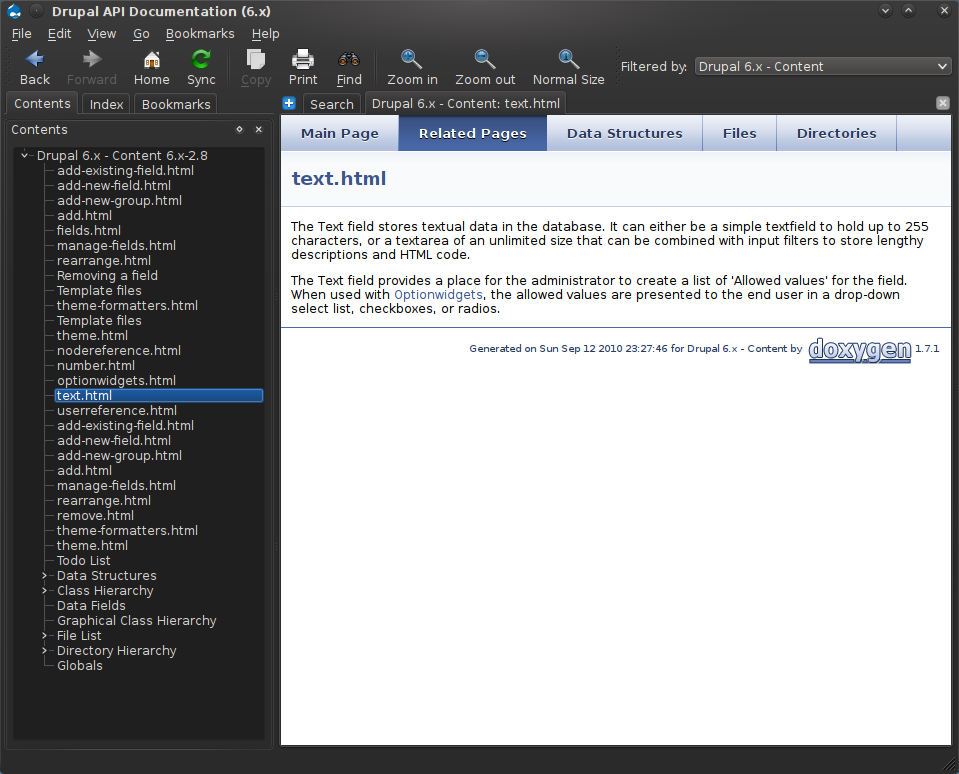959x774 pixels.
Task: Open the Help menu
Action: [265, 34]
